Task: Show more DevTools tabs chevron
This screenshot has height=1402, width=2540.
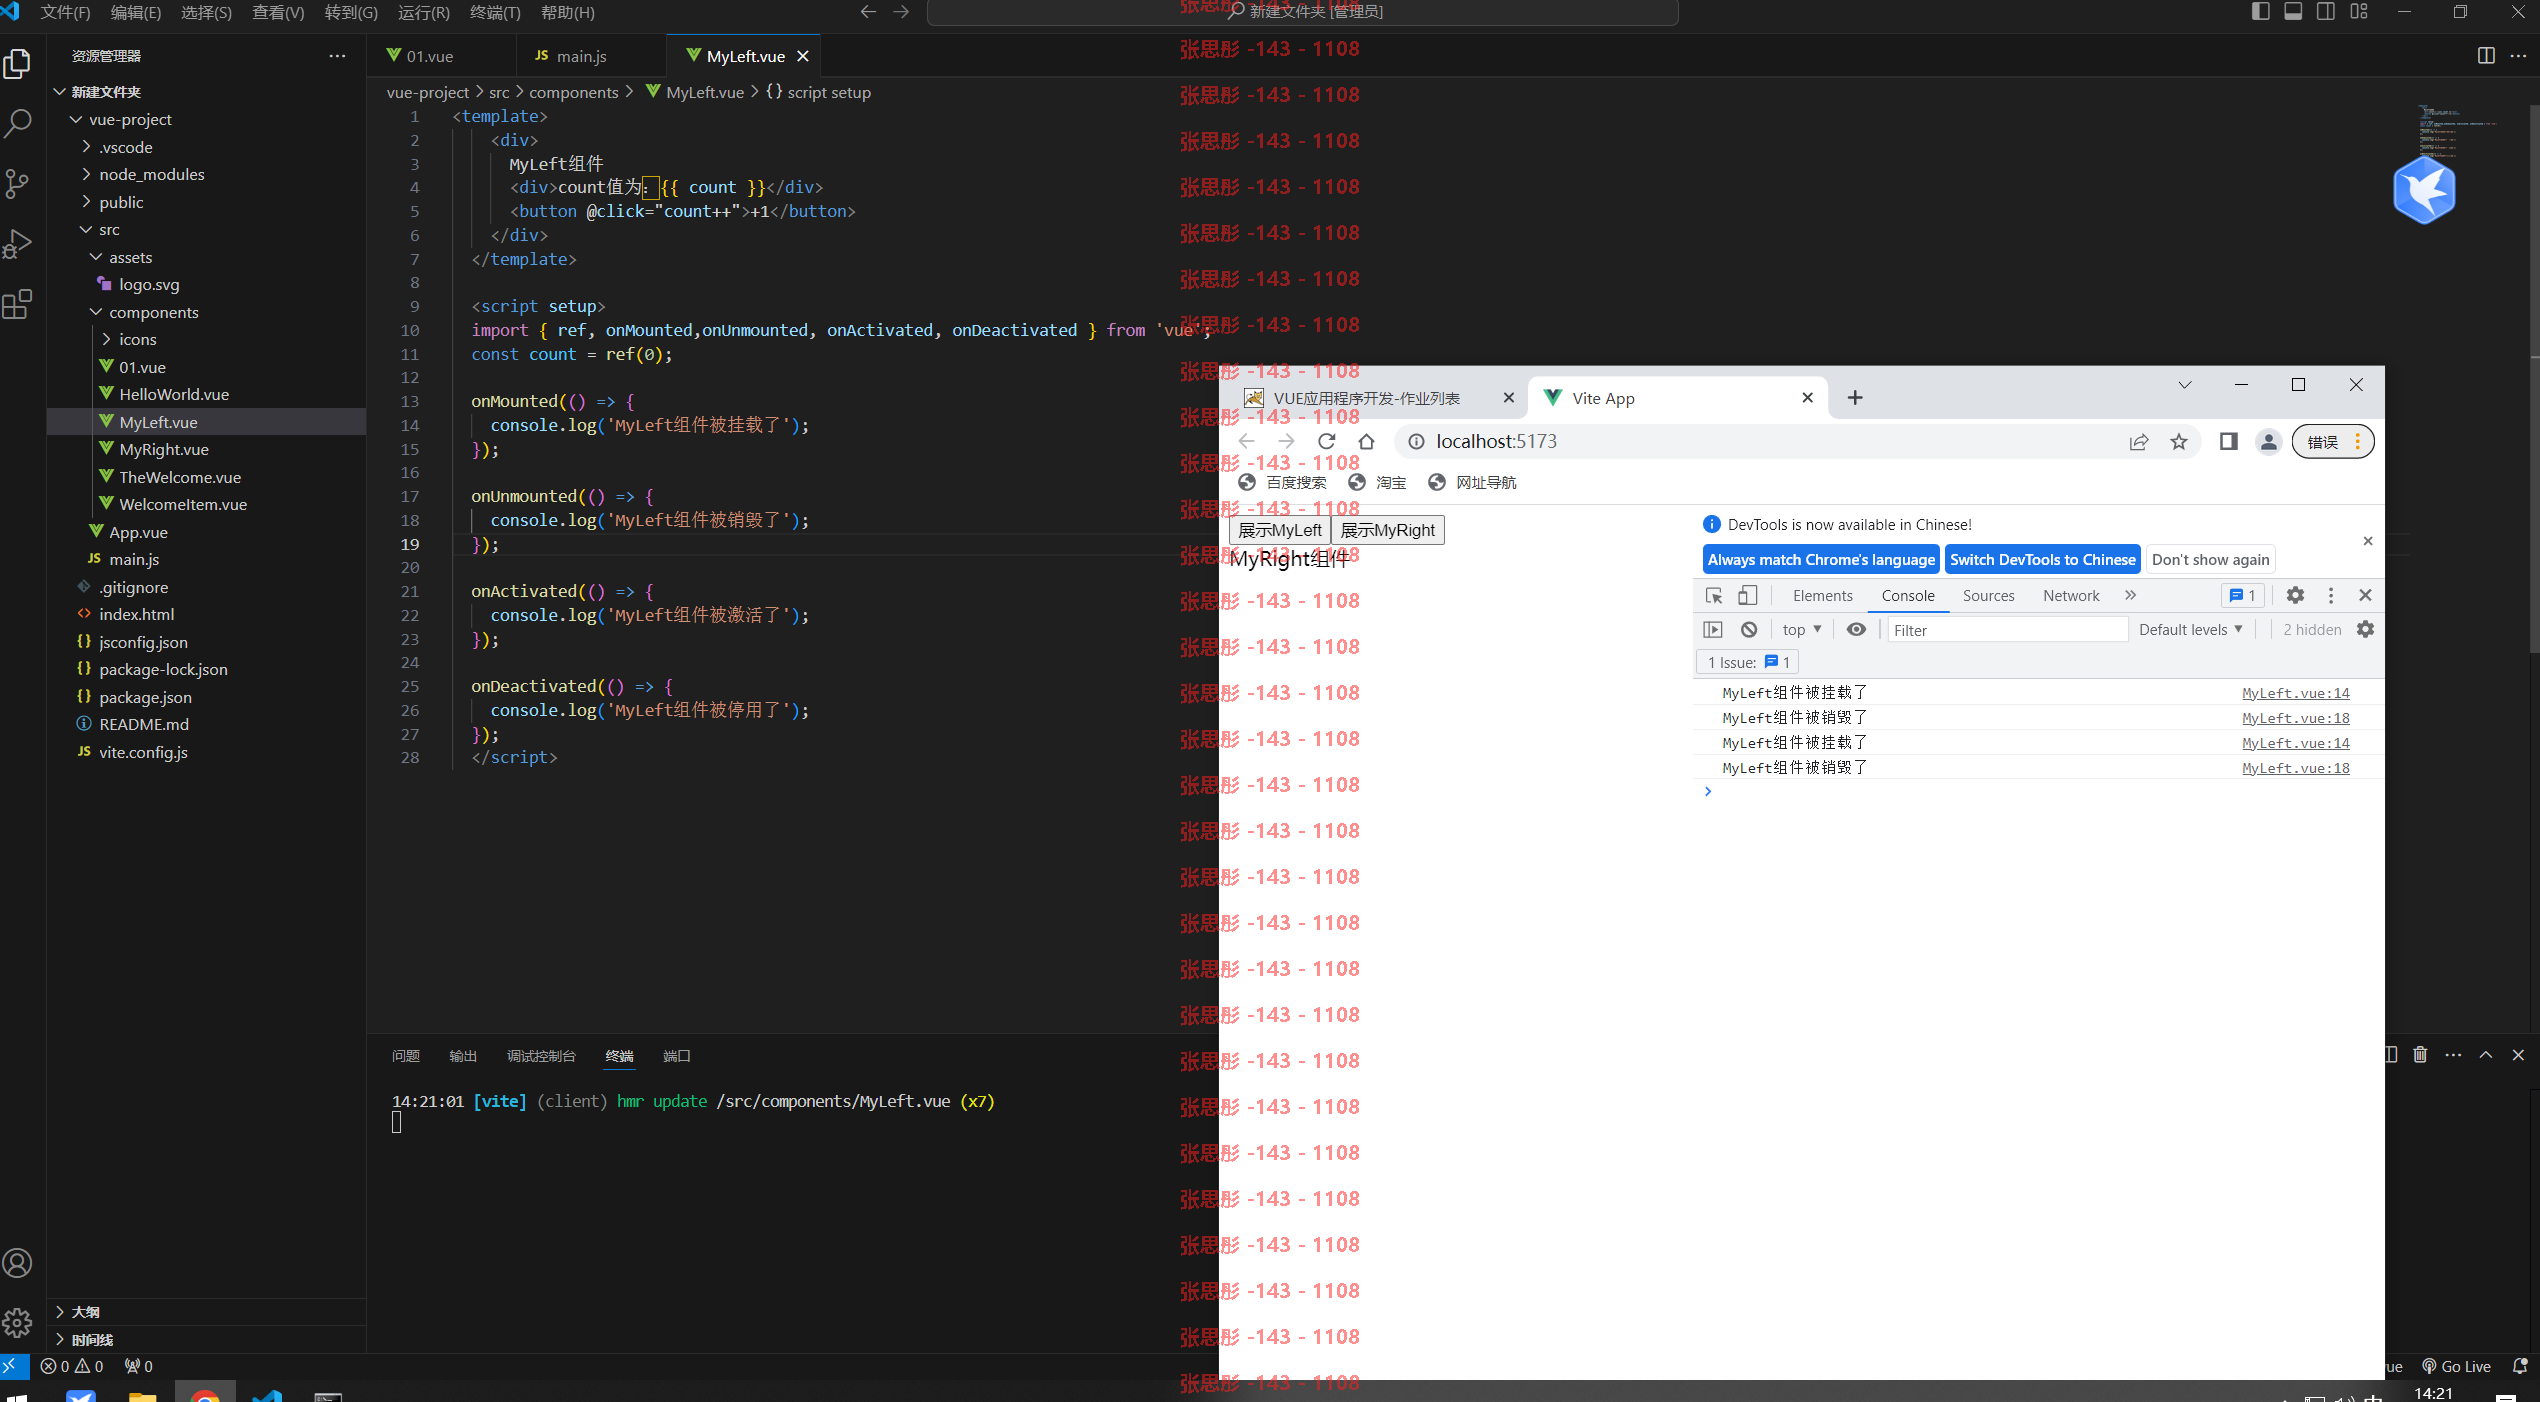Action: tap(2131, 596)
